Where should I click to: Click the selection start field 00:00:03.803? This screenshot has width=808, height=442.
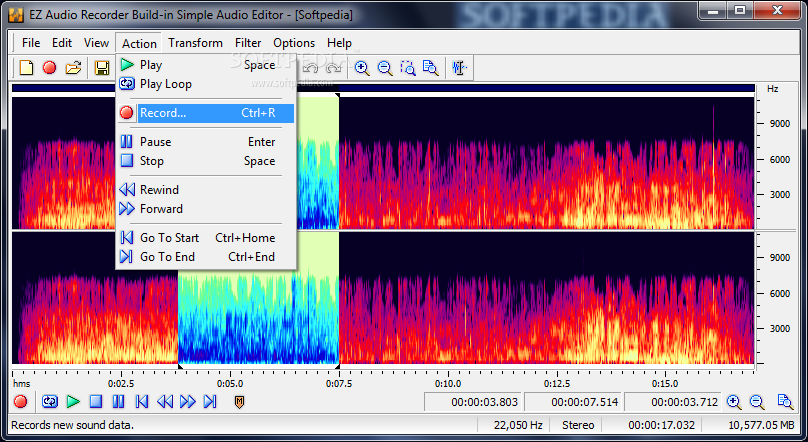coord(473,402)
